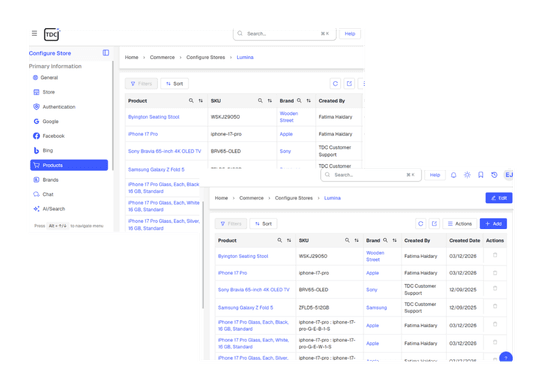This screenshot has height=384, width=540.
Task: Click the blue Add button
Action: click(493, 224)
